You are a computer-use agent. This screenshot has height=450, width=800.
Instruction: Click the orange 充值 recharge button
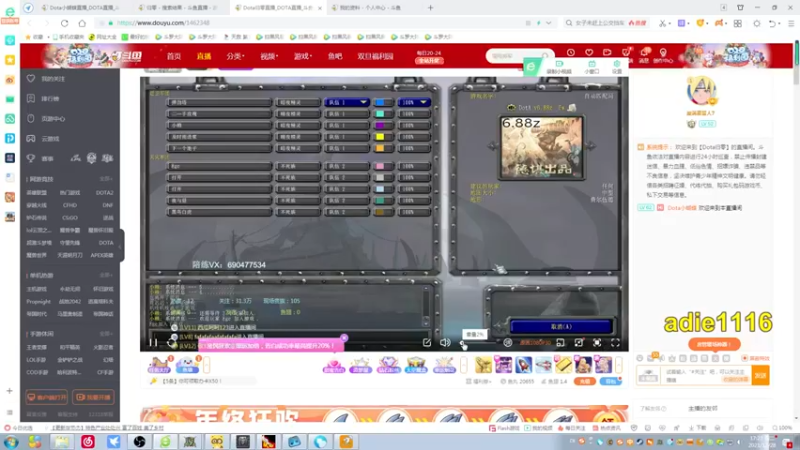click(585, 381)
